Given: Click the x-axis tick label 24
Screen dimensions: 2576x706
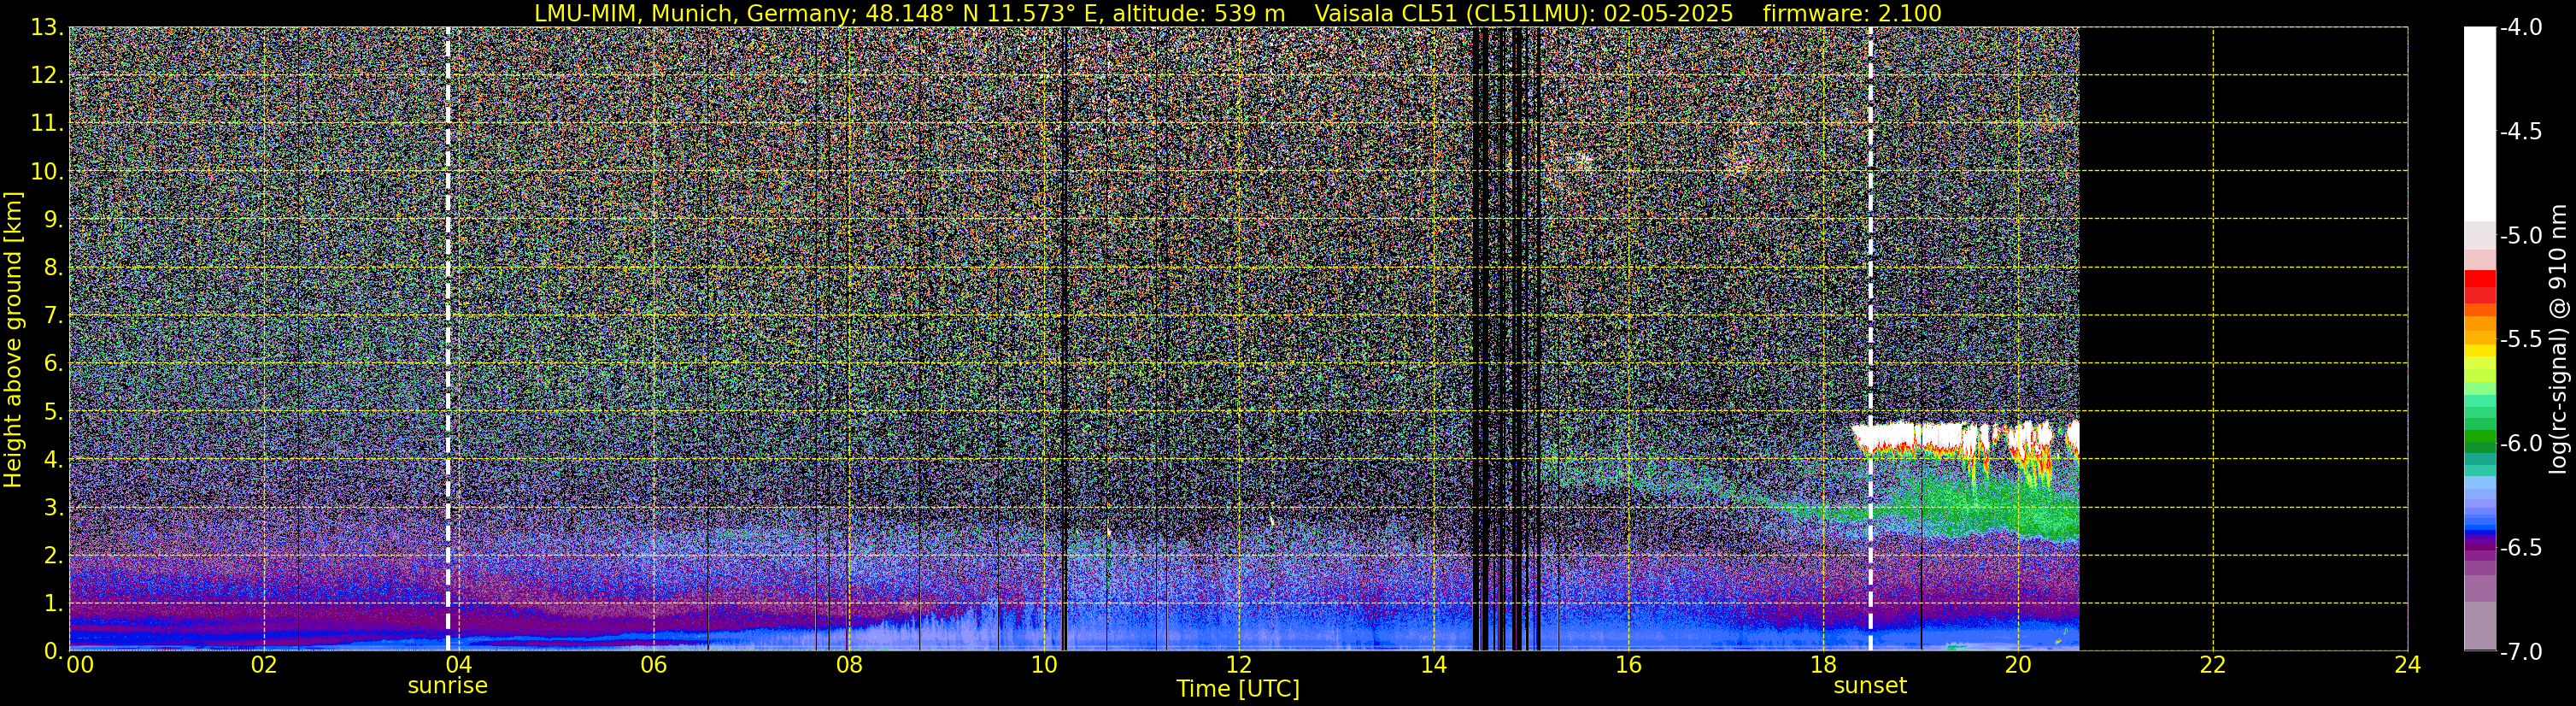Looking at the screenshot, I should point(2408,665).
